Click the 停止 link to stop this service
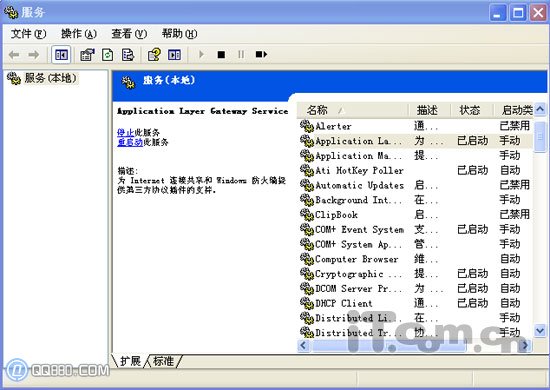This screenshot has width=550, height=390. (126, 133)
